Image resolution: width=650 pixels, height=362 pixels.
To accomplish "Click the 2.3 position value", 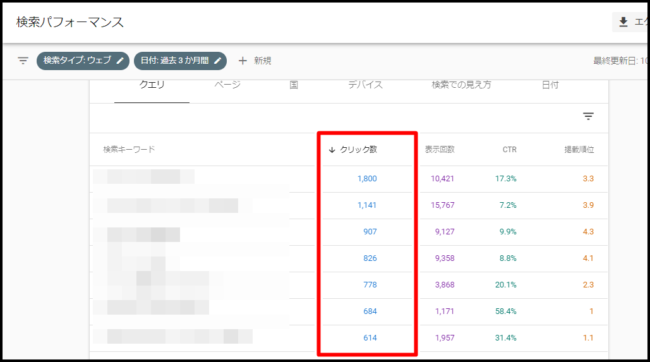I will tap(588, 285).
